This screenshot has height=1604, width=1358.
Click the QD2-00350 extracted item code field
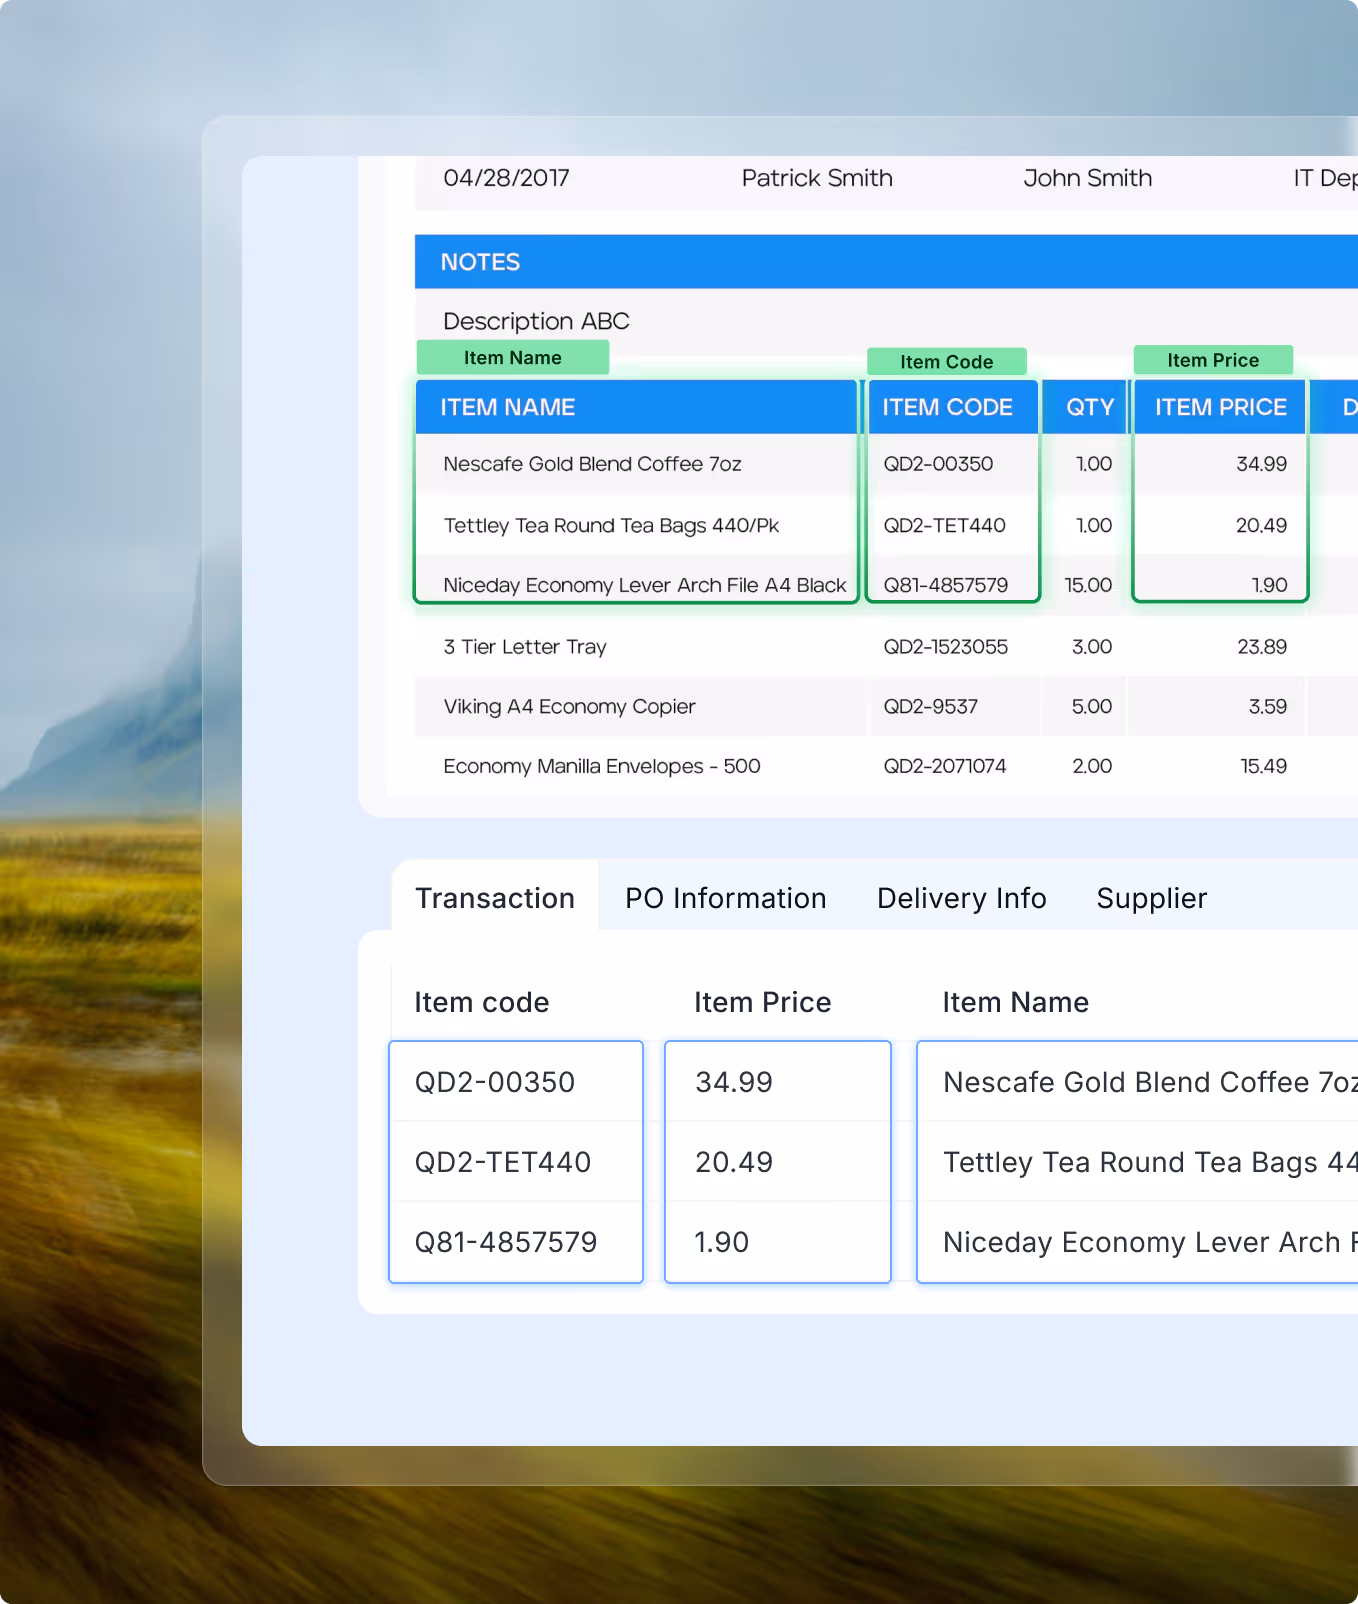(x=516, y=1082)
